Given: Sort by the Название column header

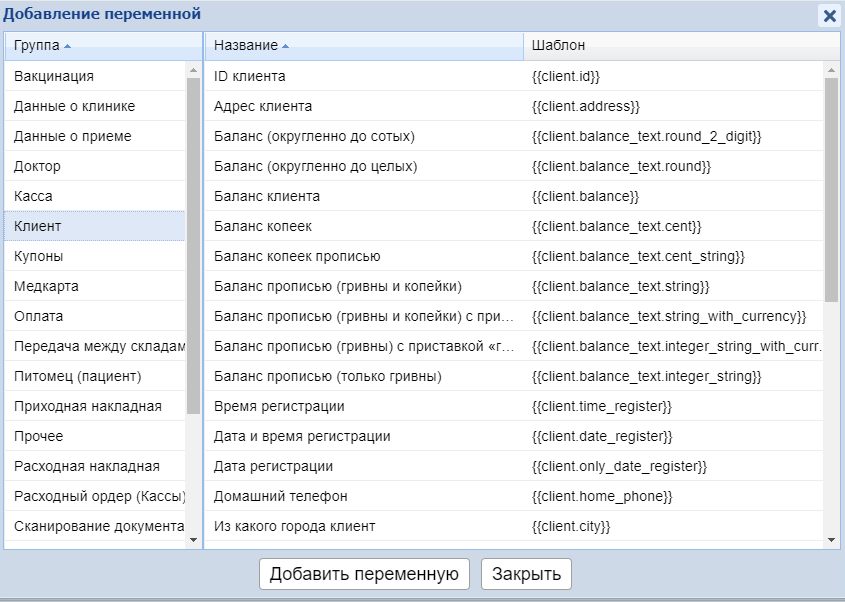Looking at the screenshot, I should 246,46.
